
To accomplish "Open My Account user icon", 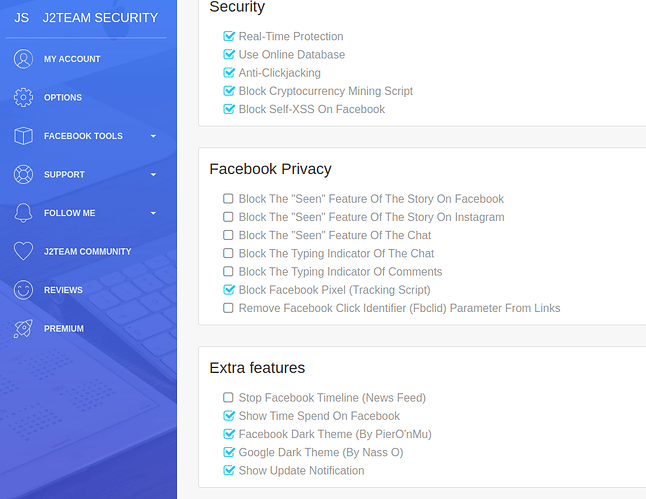I will [23, 59].
